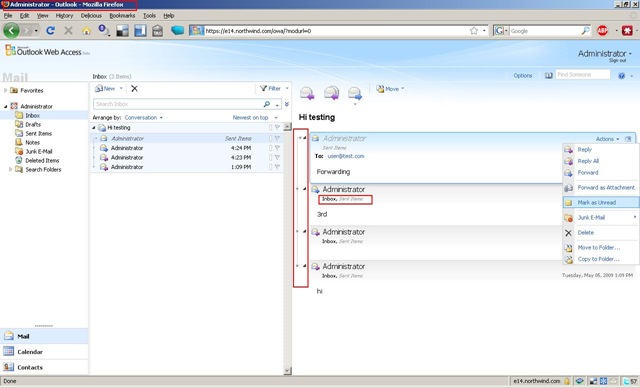The image size is (640, 388).
Task: Toggle flag on the 4:24 PM Administrator message
Action: (x=277, y=148)
